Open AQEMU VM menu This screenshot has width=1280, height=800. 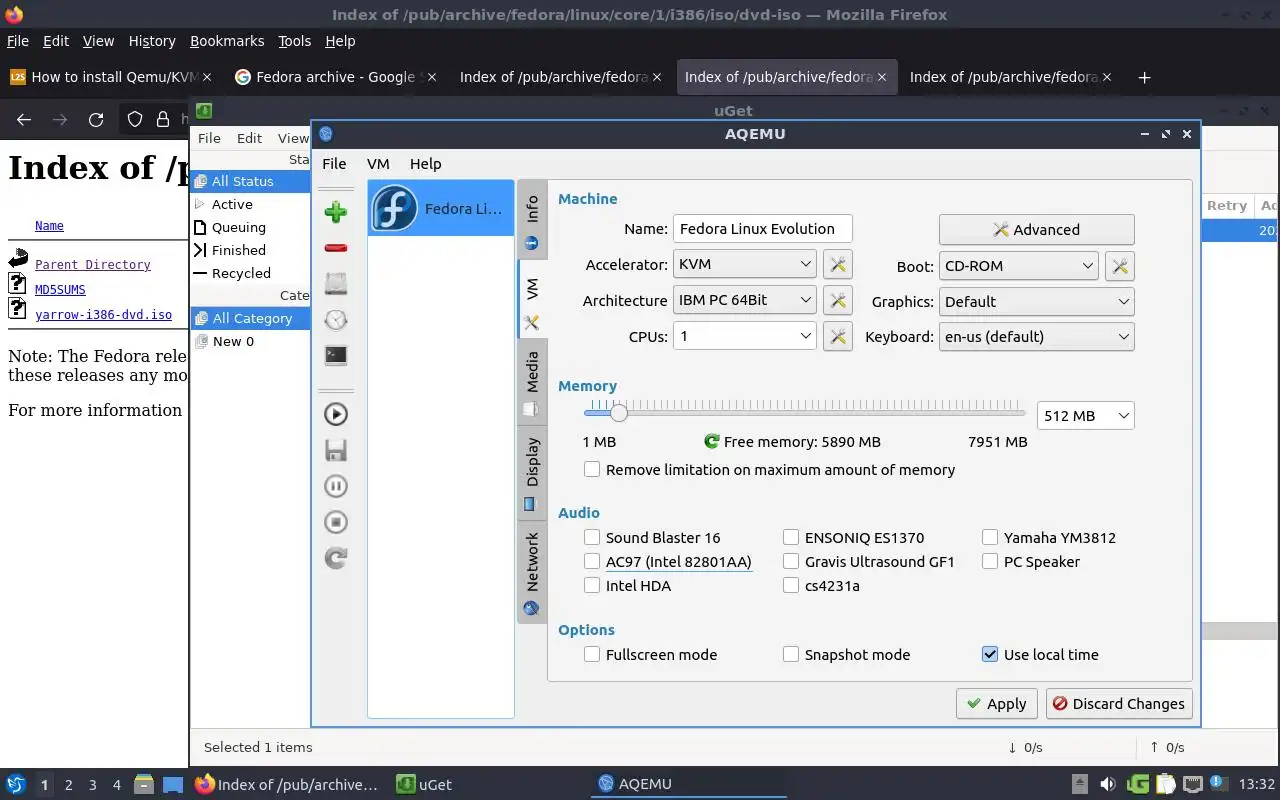point(378,163)
